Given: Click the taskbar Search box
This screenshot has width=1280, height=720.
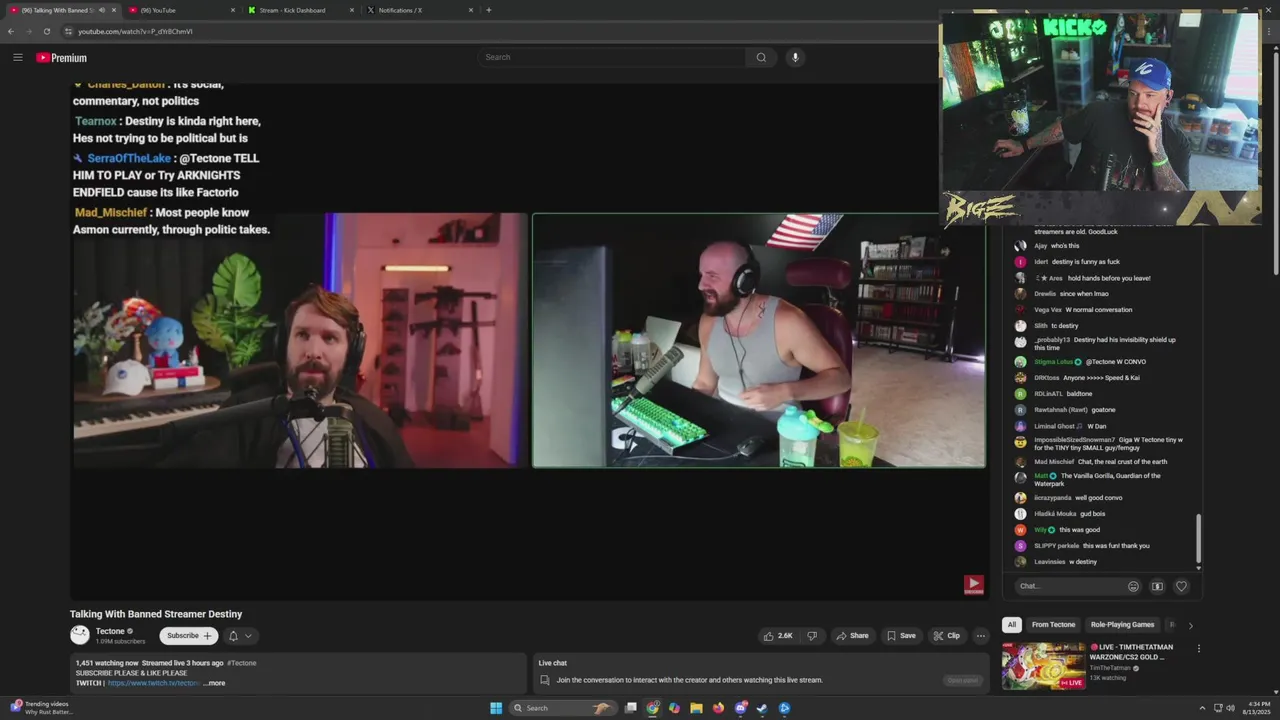Looking at the screenshot, I should 562,708.
